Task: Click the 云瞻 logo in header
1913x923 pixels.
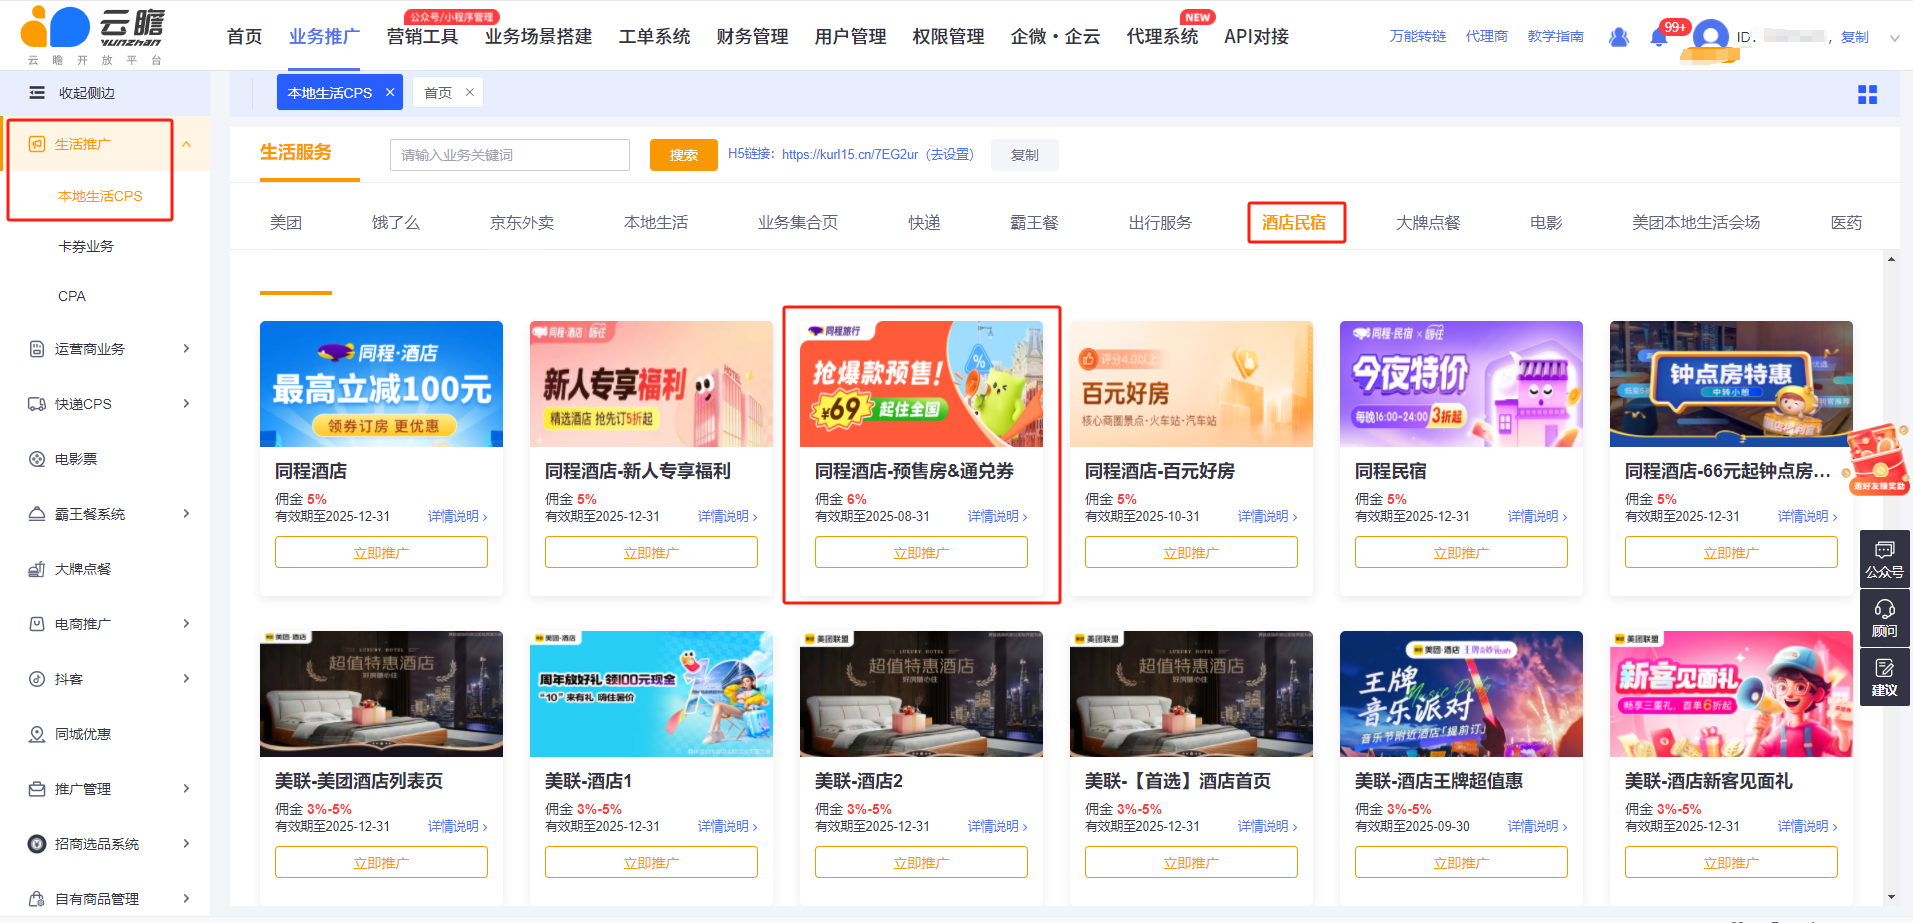Action: 93,35
